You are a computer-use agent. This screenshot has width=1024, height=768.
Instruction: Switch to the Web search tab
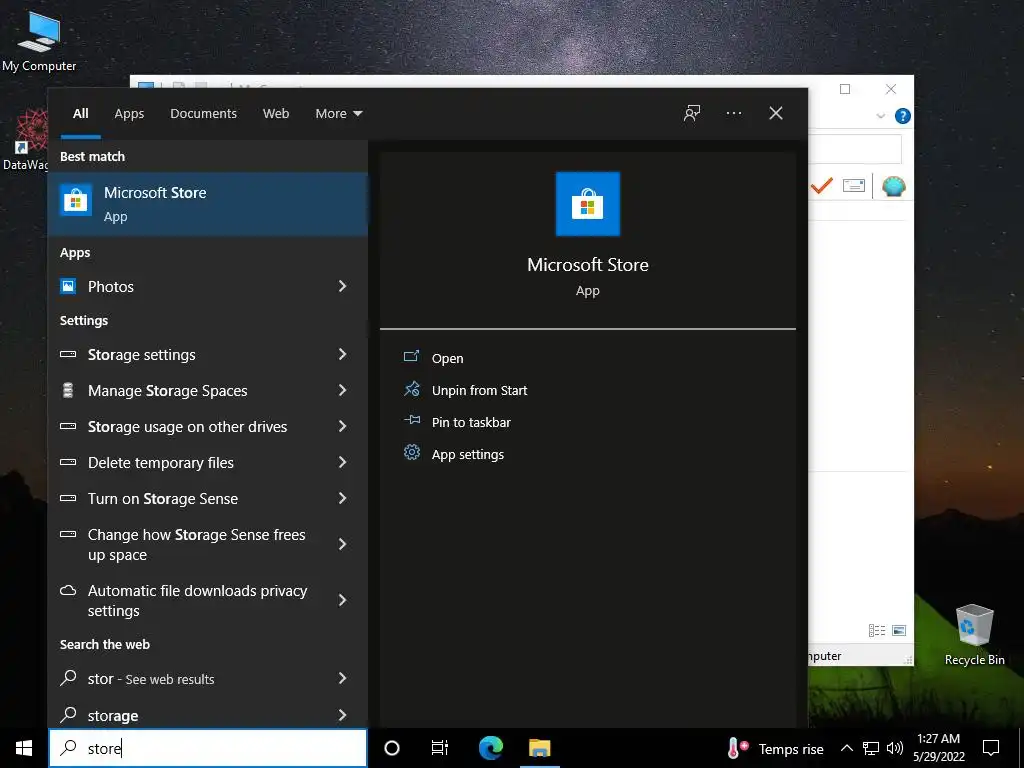pyautogui.click(x=276, y=114)
